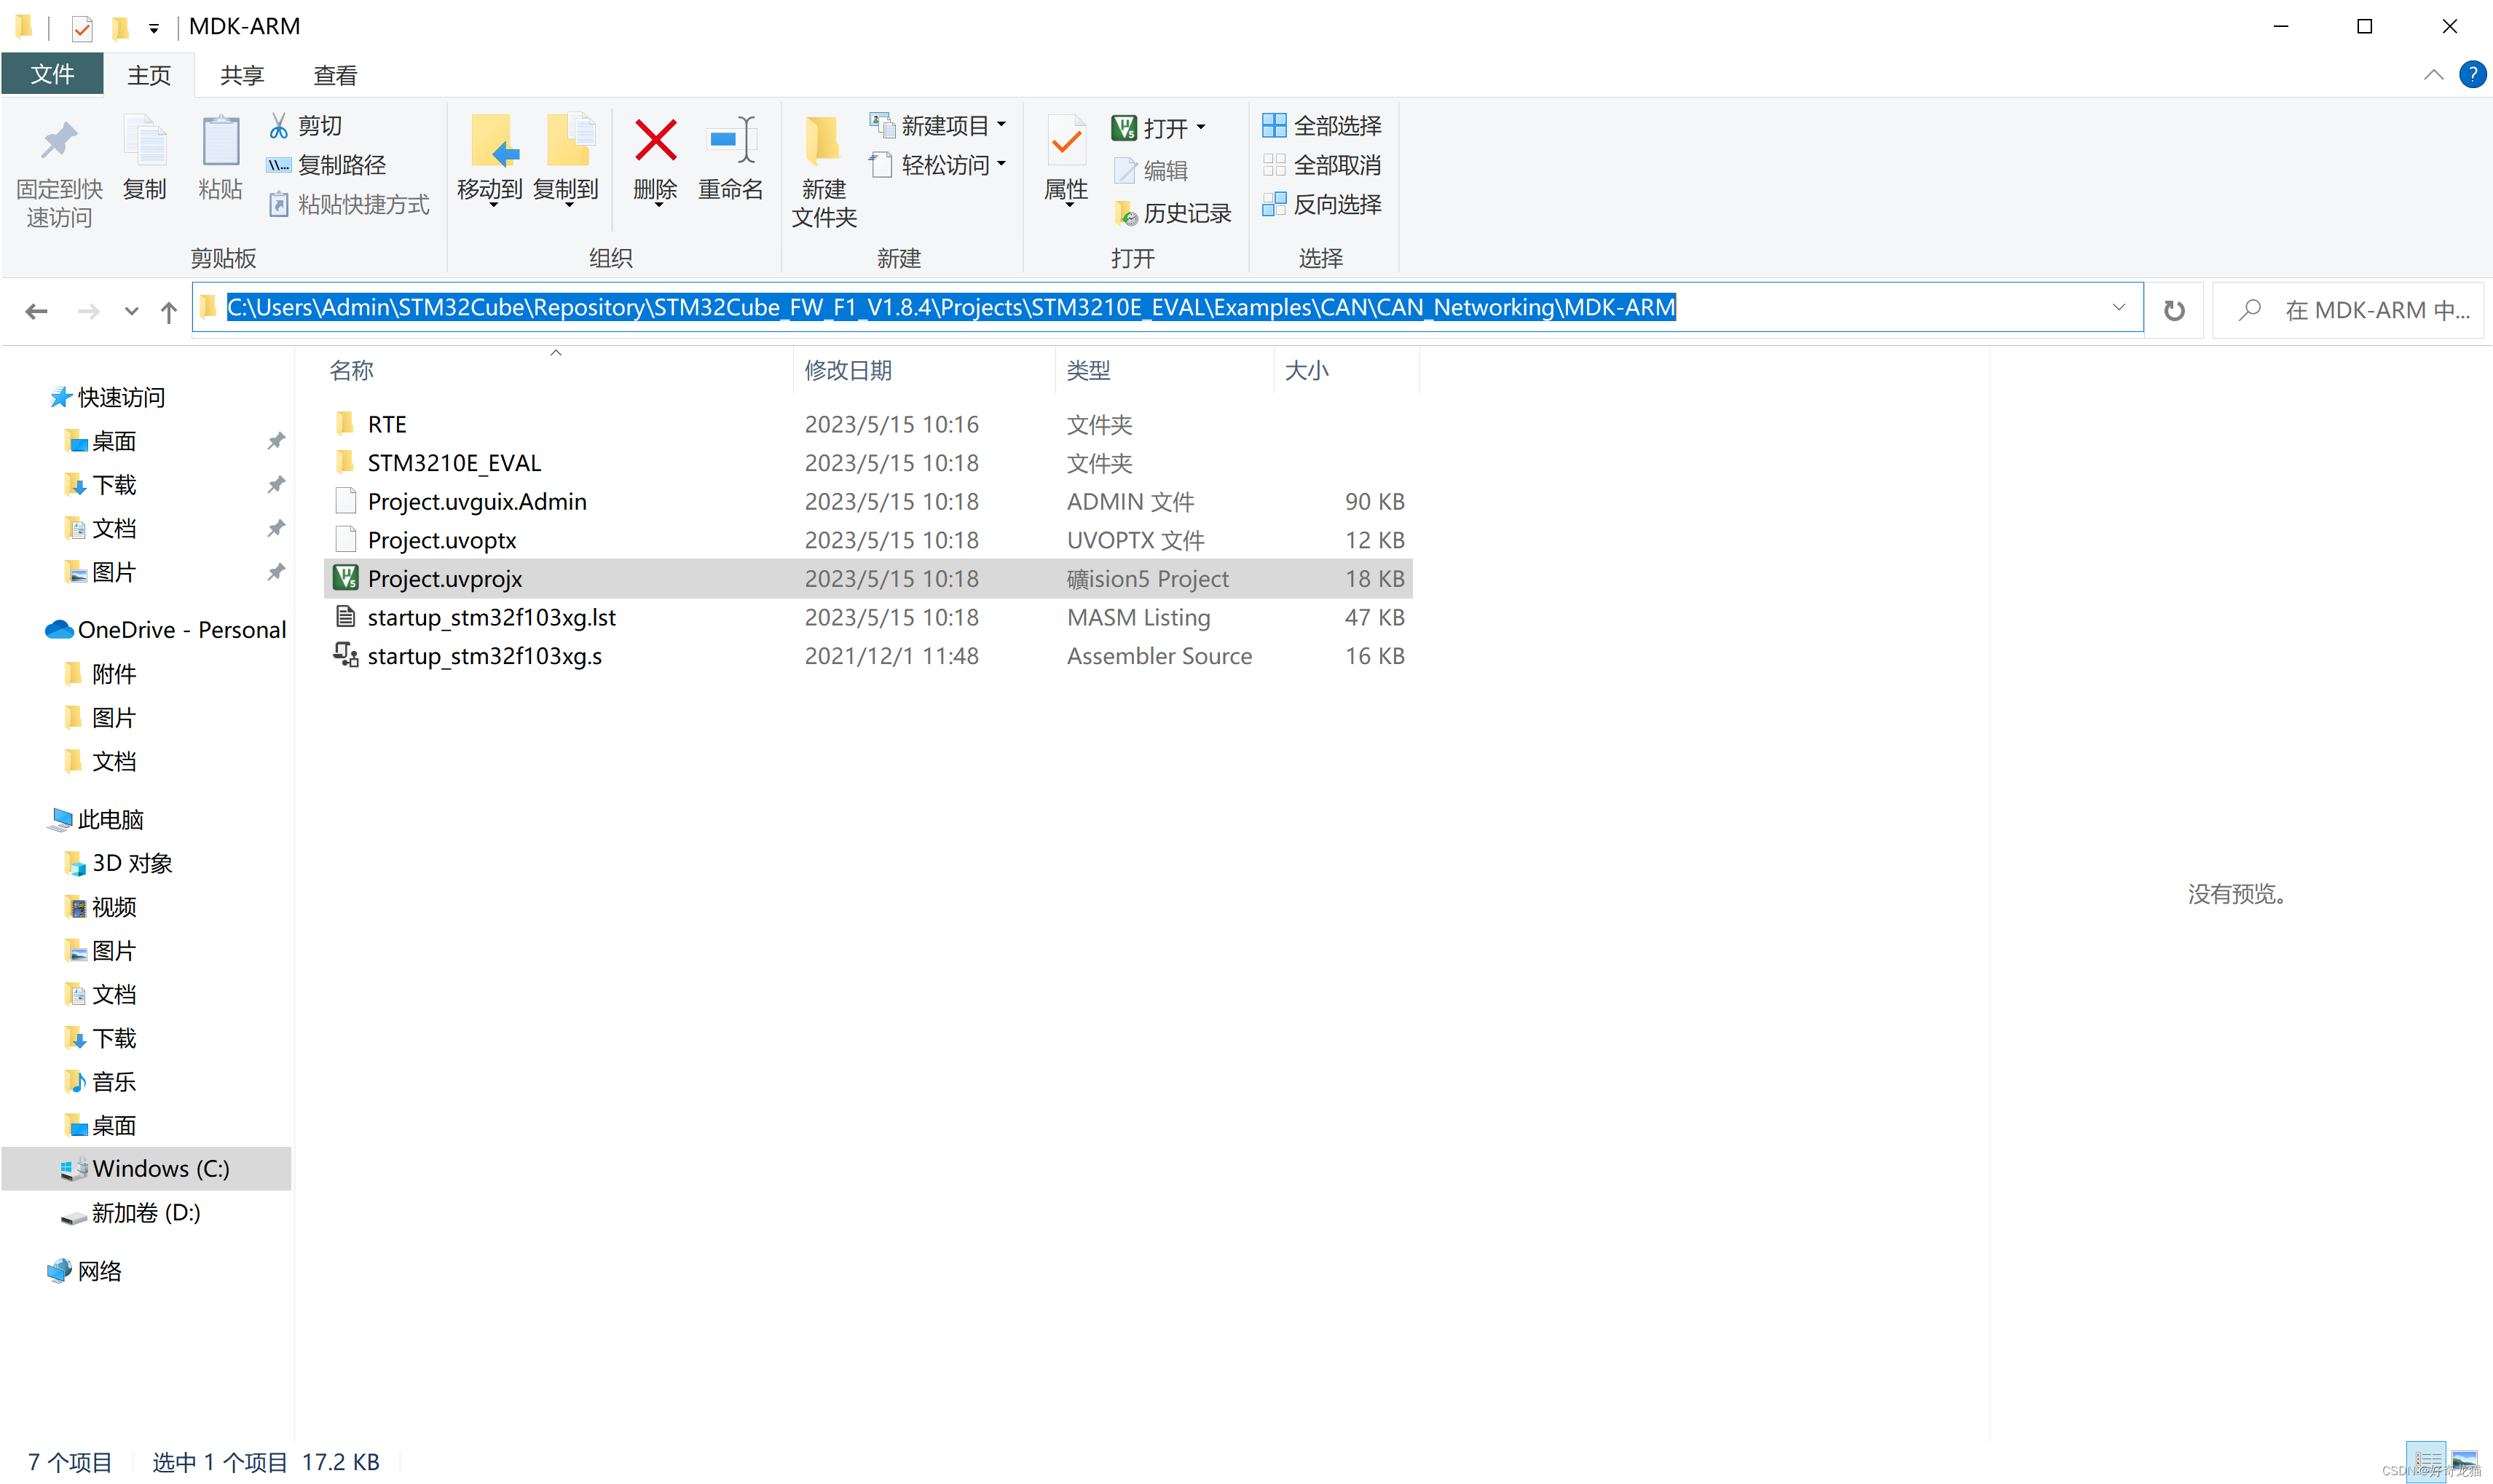Select Project.uvoptx file

pyautogui.click(x=868, y=540)
